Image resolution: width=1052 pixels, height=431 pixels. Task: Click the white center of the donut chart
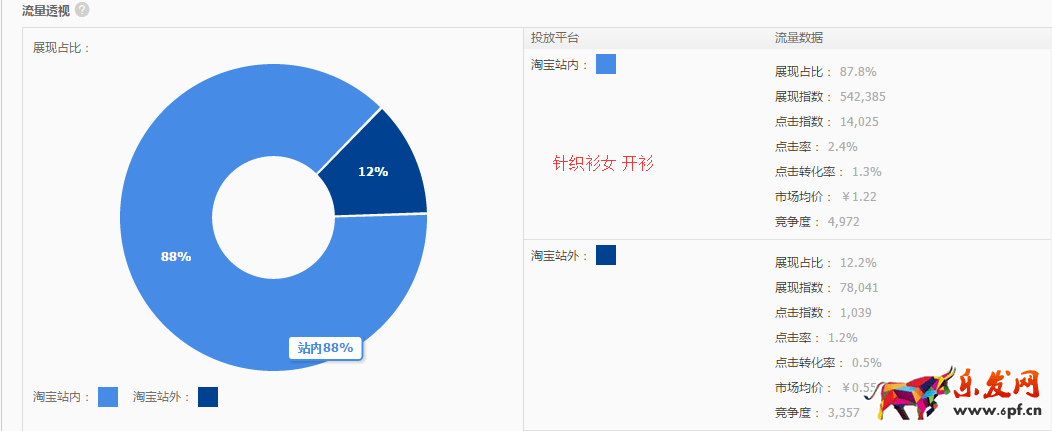[x=273, y=217]
